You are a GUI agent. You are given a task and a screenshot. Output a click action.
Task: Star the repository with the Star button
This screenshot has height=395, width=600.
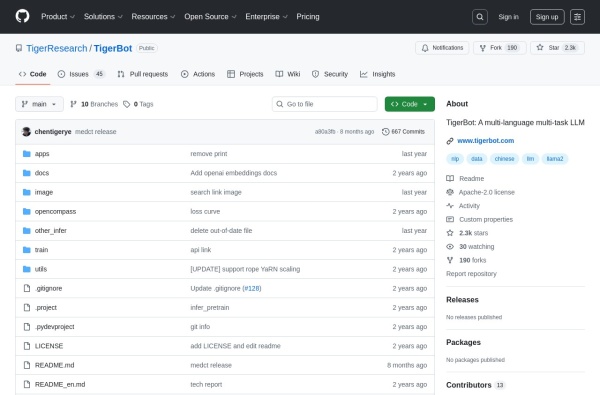(557, 48)
